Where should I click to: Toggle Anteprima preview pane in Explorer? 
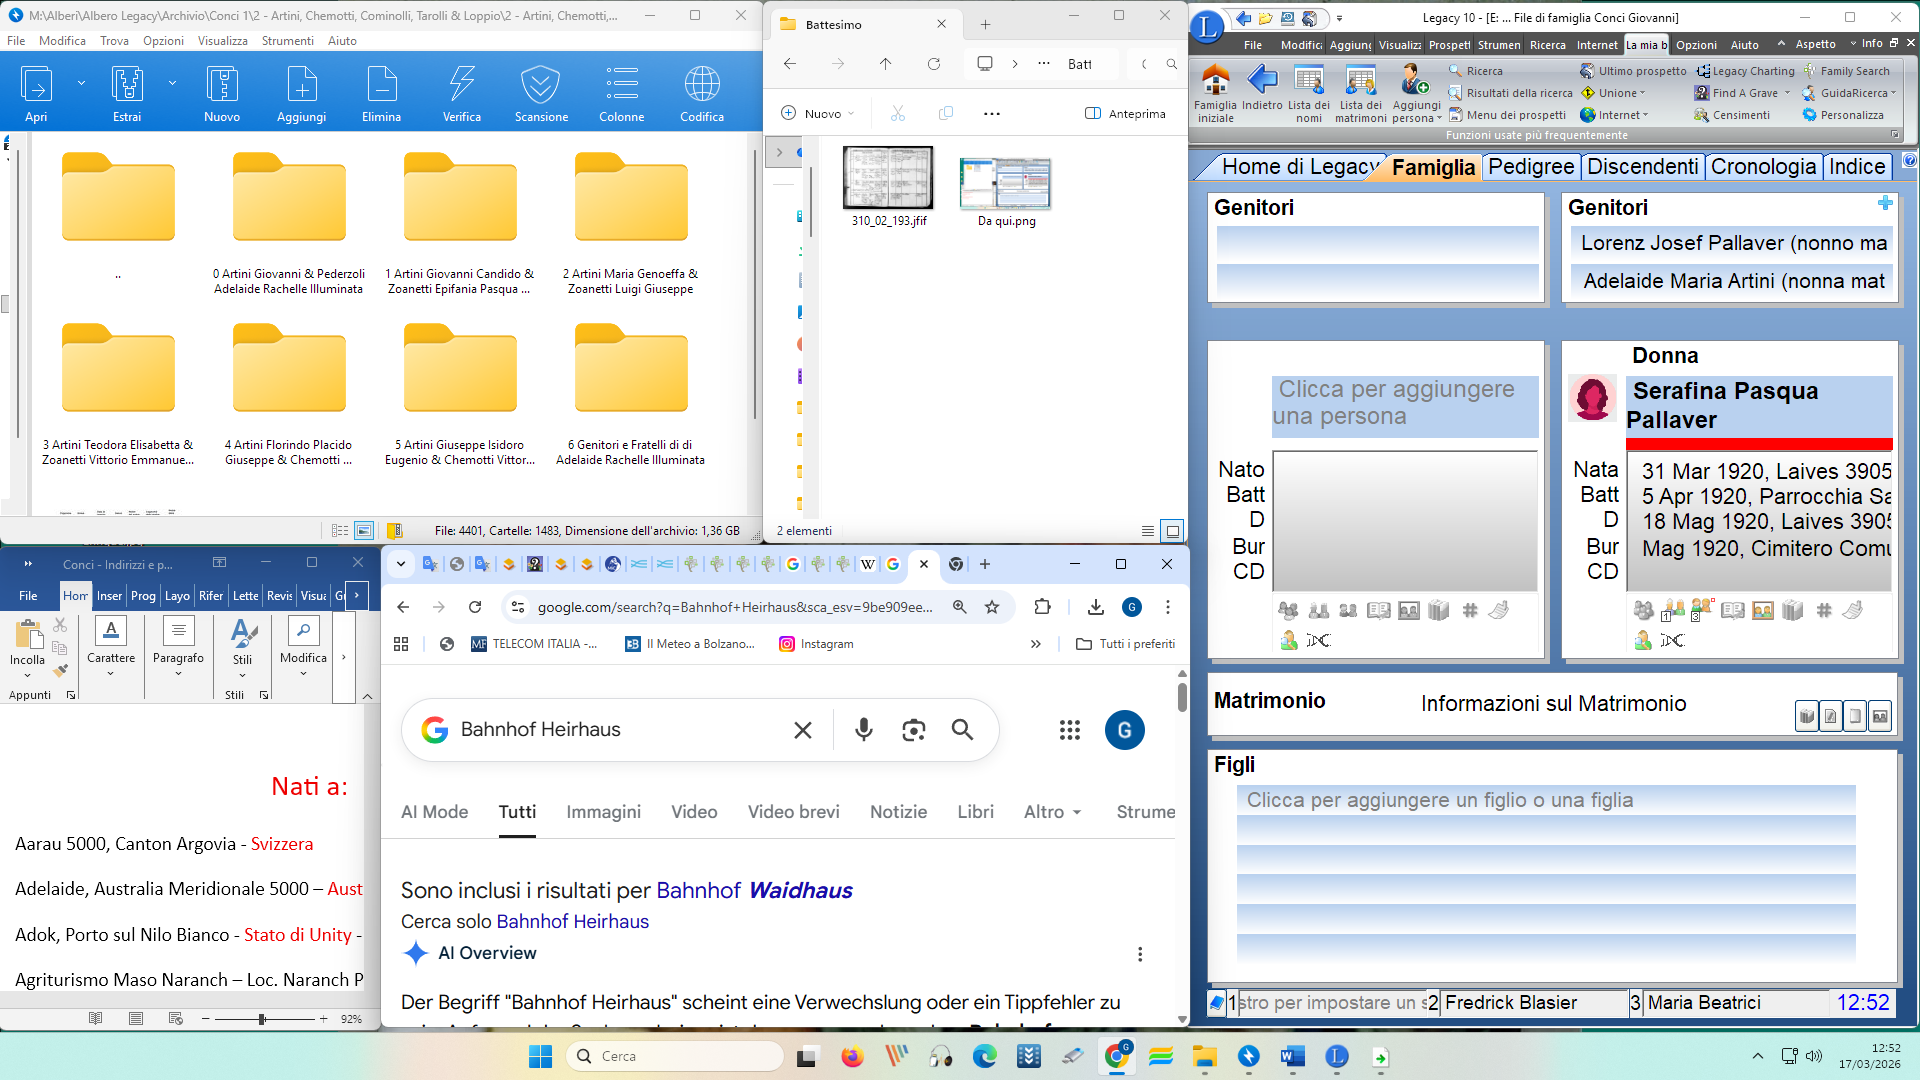[x=1126, y=113]
